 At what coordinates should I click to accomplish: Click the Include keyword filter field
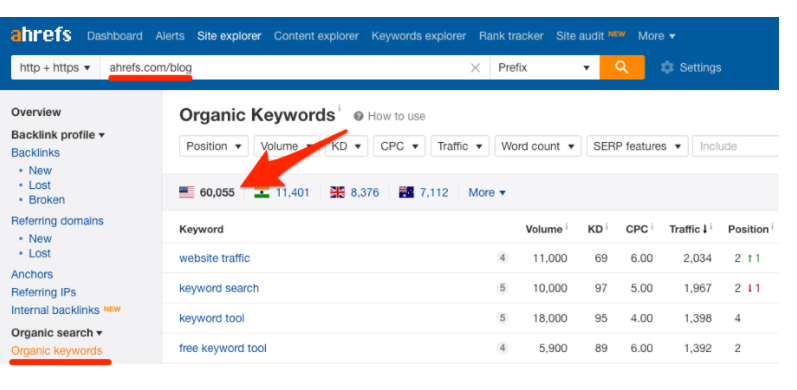click(x=735, y=146)
